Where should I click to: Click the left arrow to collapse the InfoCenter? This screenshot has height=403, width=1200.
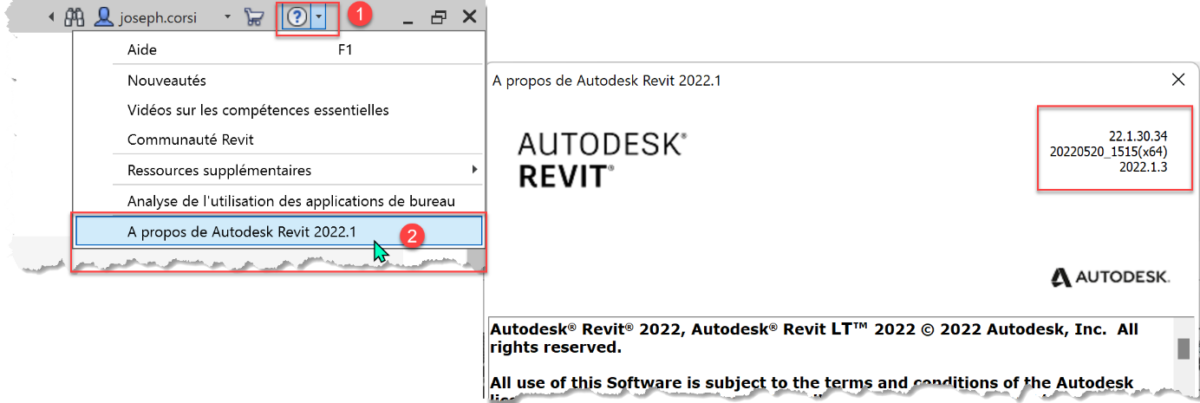tap(51, 17)
